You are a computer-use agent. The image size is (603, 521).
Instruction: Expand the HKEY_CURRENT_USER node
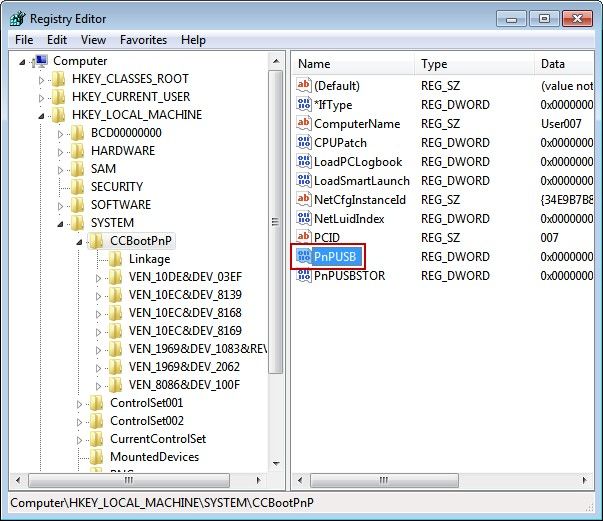pos(41,98)
